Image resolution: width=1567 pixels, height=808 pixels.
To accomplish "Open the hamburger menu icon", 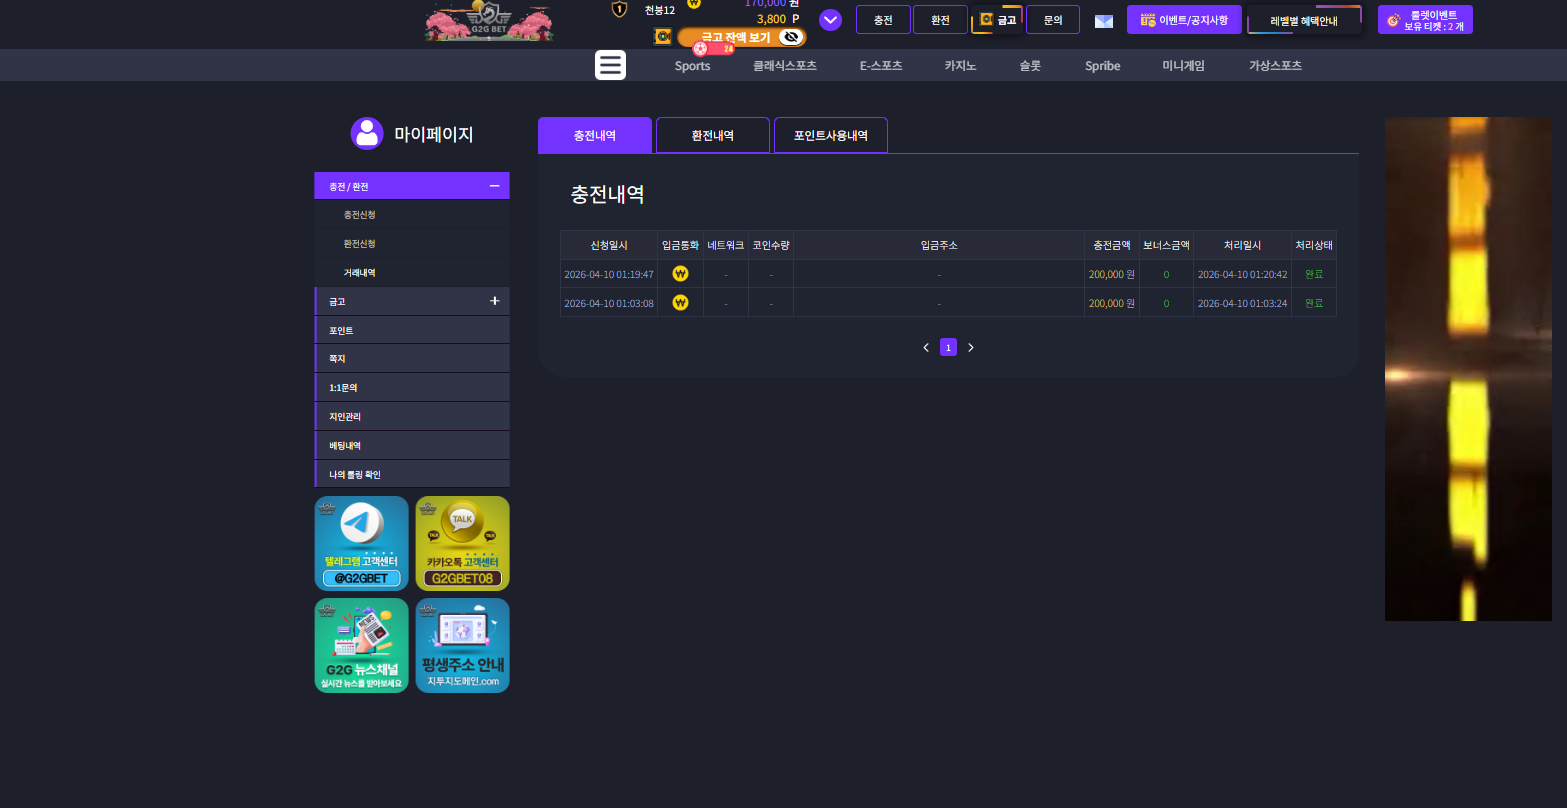I will [x=610, y=65].
